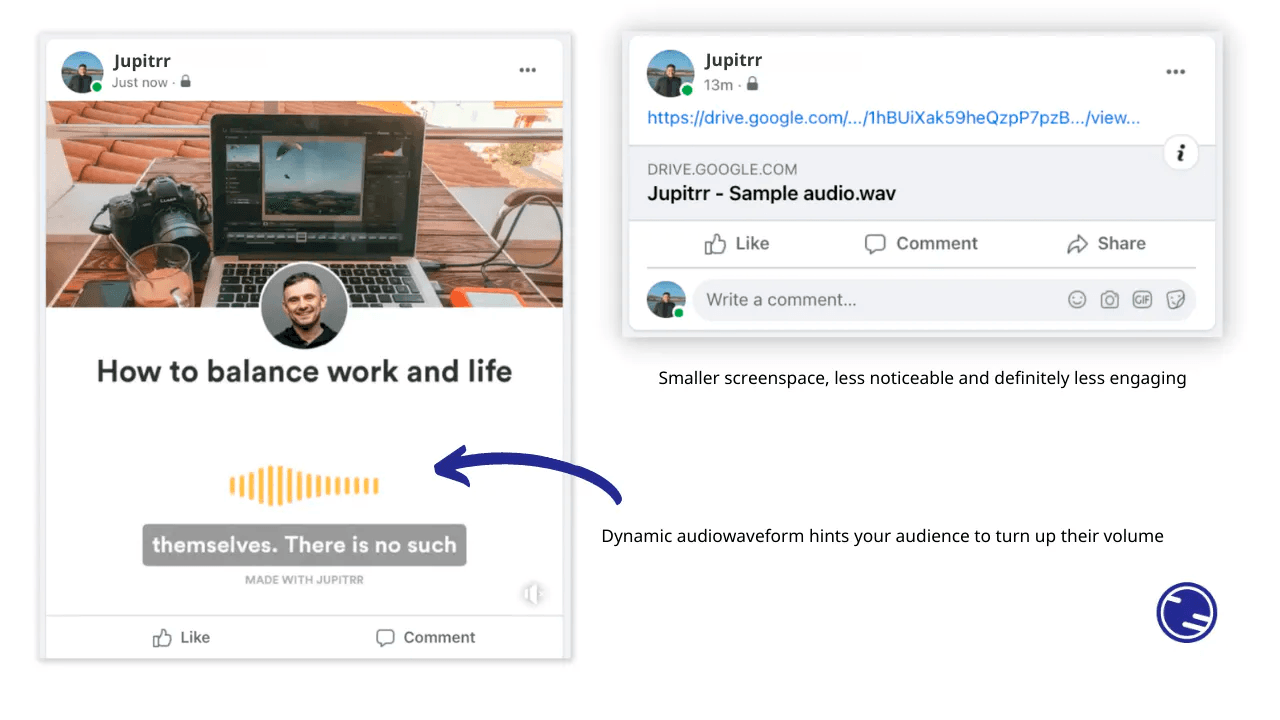This screenshot has width=1280, height=720.
Task: Click the 'Write a comment...' field
Action: click(x=944, y=300)
